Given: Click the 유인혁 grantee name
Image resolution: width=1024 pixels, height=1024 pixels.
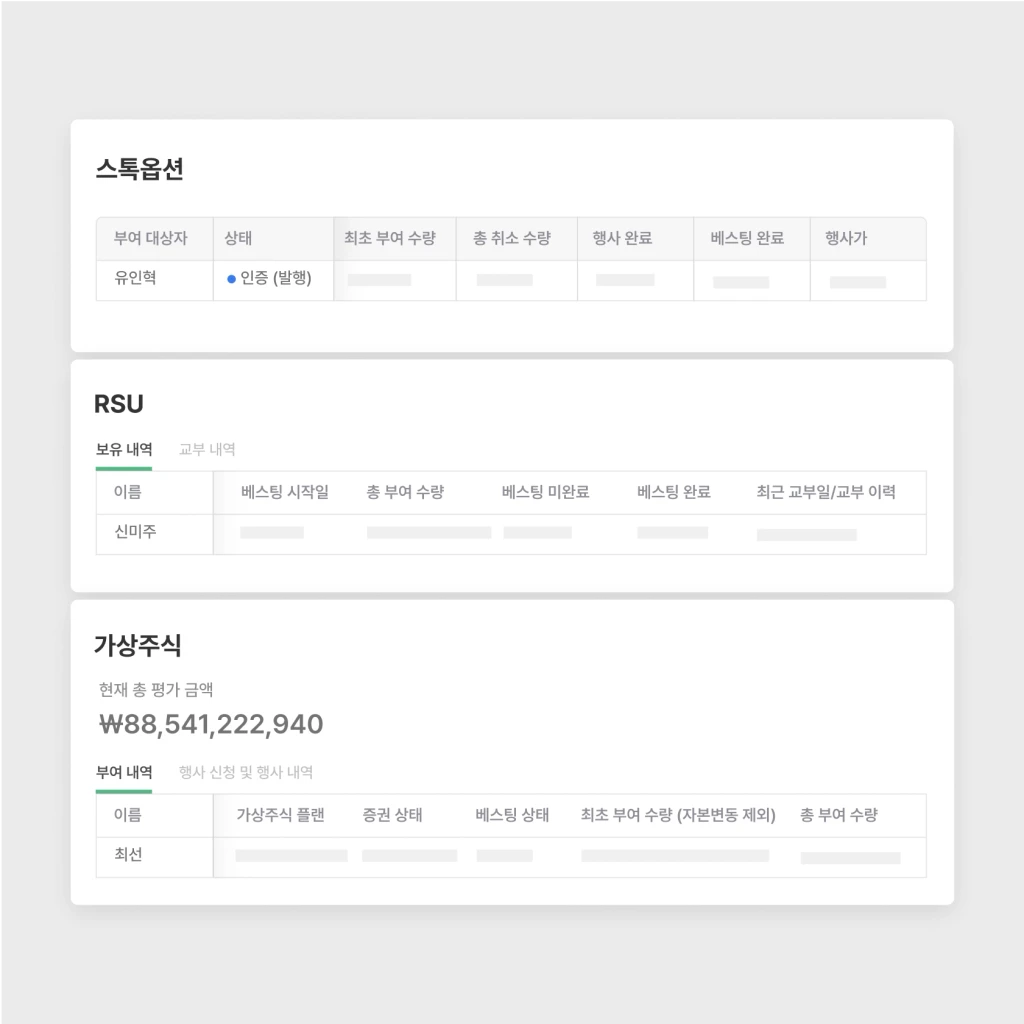Looking at the screenshot, I should (135, 278).
